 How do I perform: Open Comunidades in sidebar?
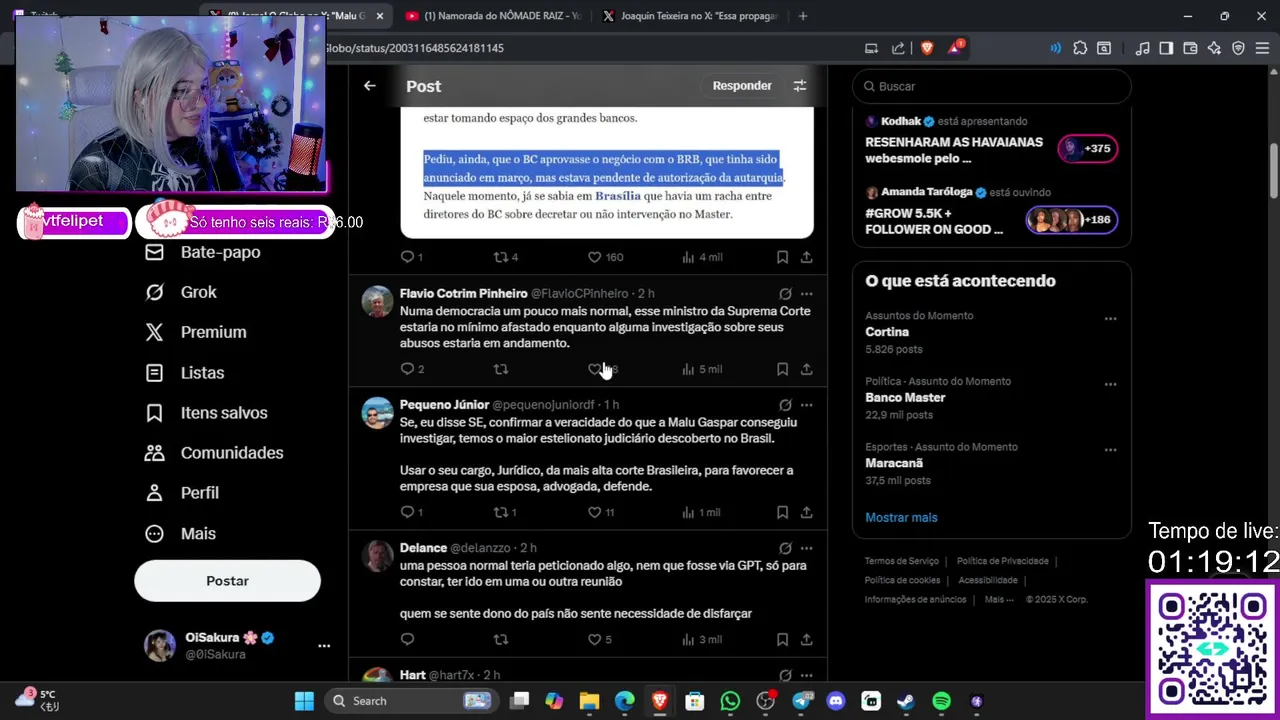[215, 453]
